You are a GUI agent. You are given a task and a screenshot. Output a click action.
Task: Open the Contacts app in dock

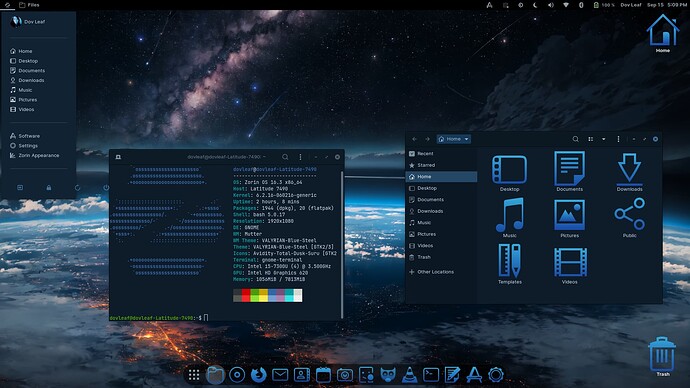301,375
